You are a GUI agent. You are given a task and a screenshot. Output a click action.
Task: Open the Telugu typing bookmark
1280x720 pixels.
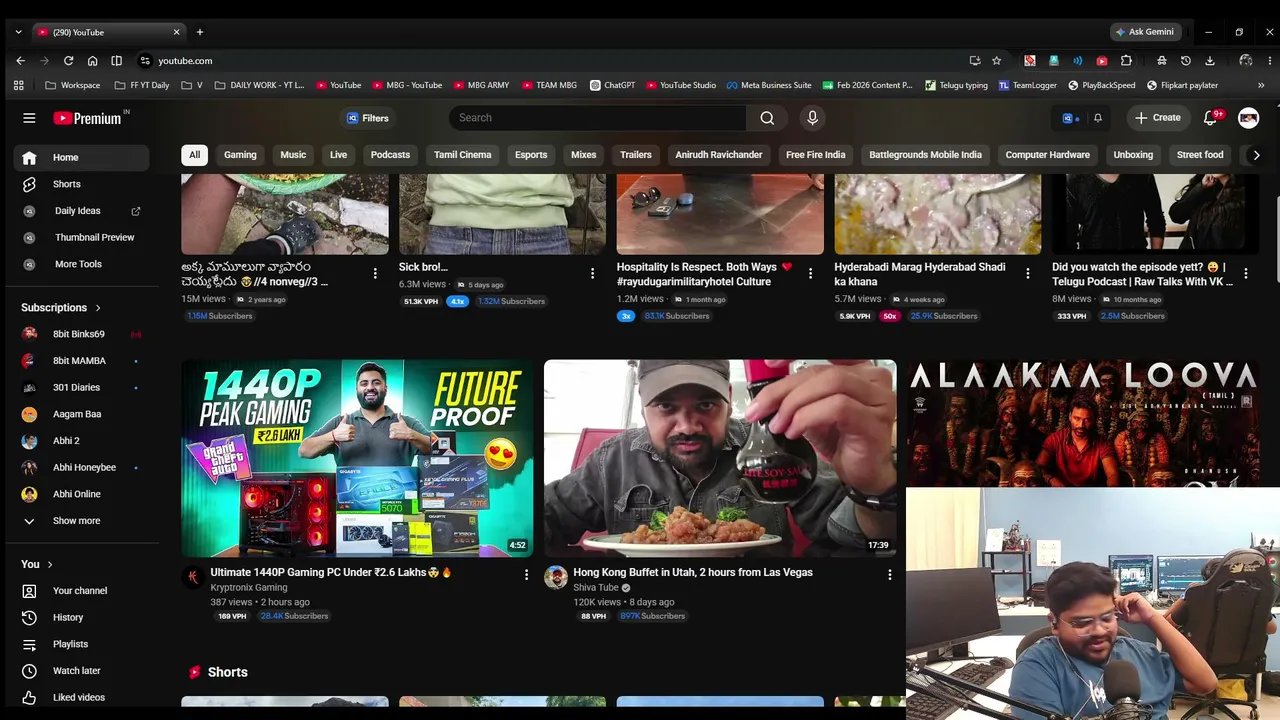click(956, 85)
